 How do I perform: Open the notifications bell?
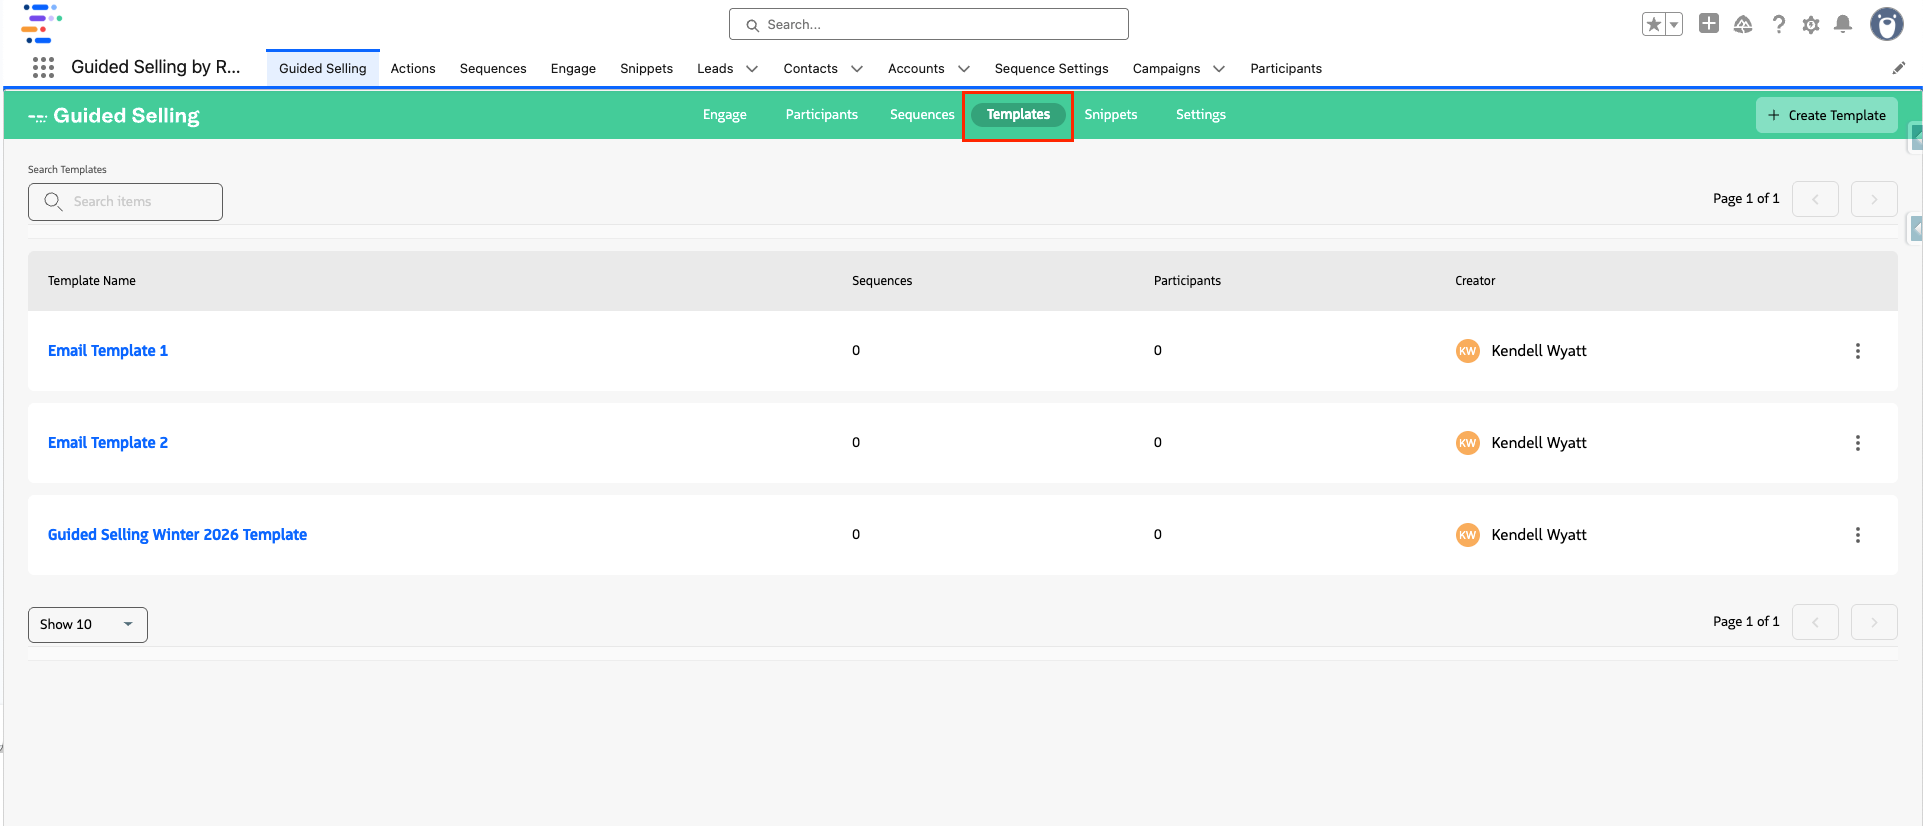point(1843,25)
